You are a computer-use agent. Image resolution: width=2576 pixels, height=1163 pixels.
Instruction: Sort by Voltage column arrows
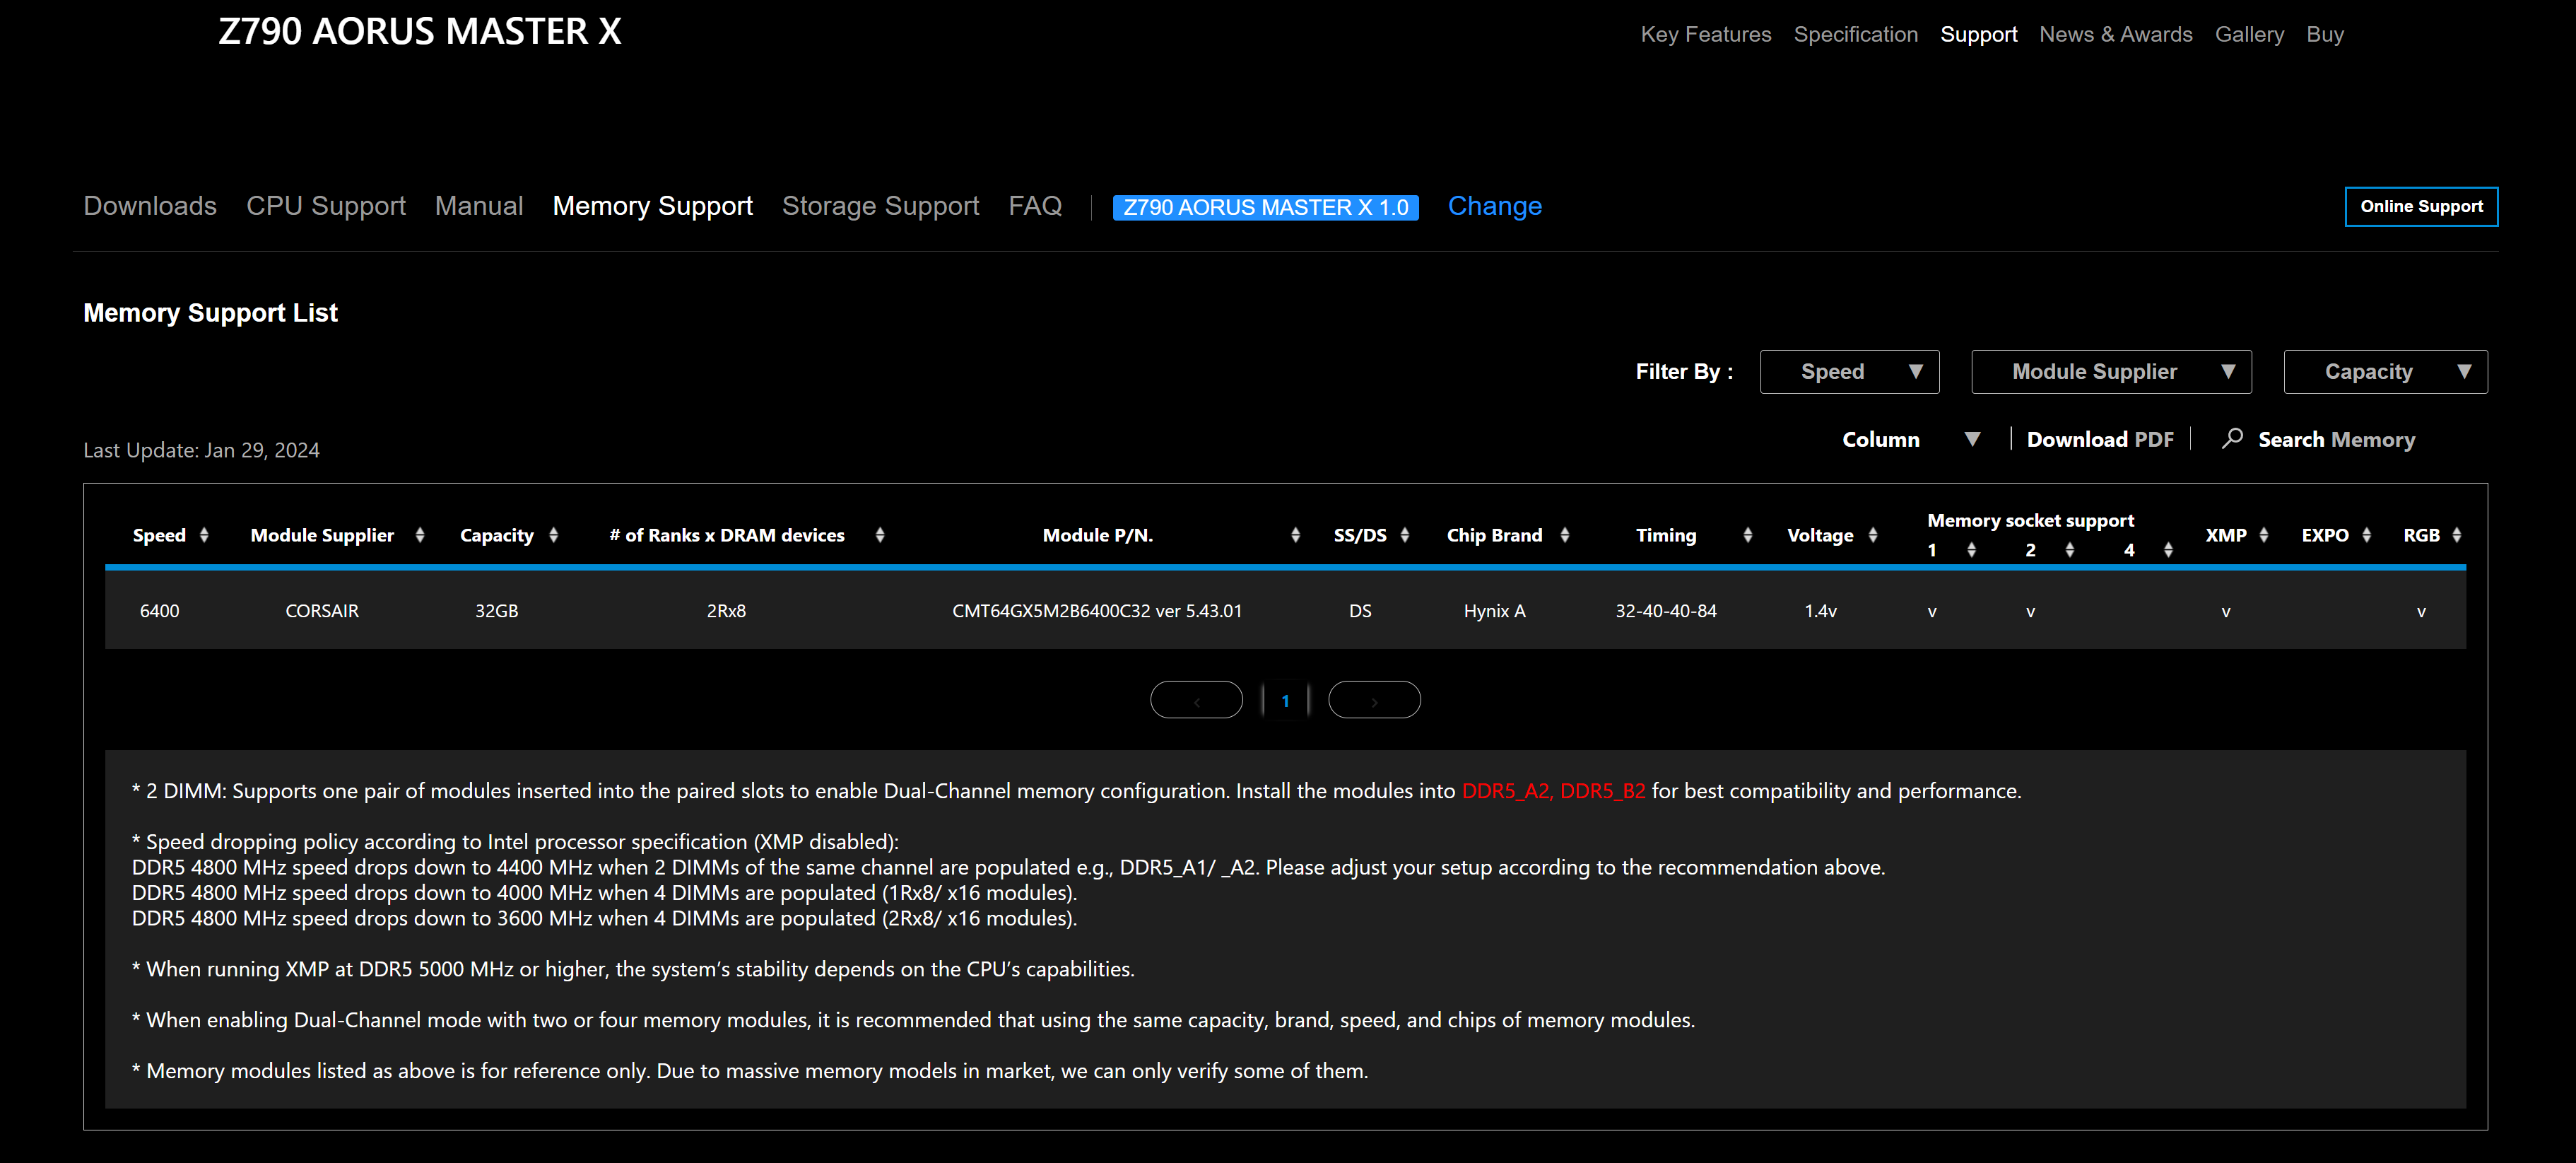point(1872,535)
